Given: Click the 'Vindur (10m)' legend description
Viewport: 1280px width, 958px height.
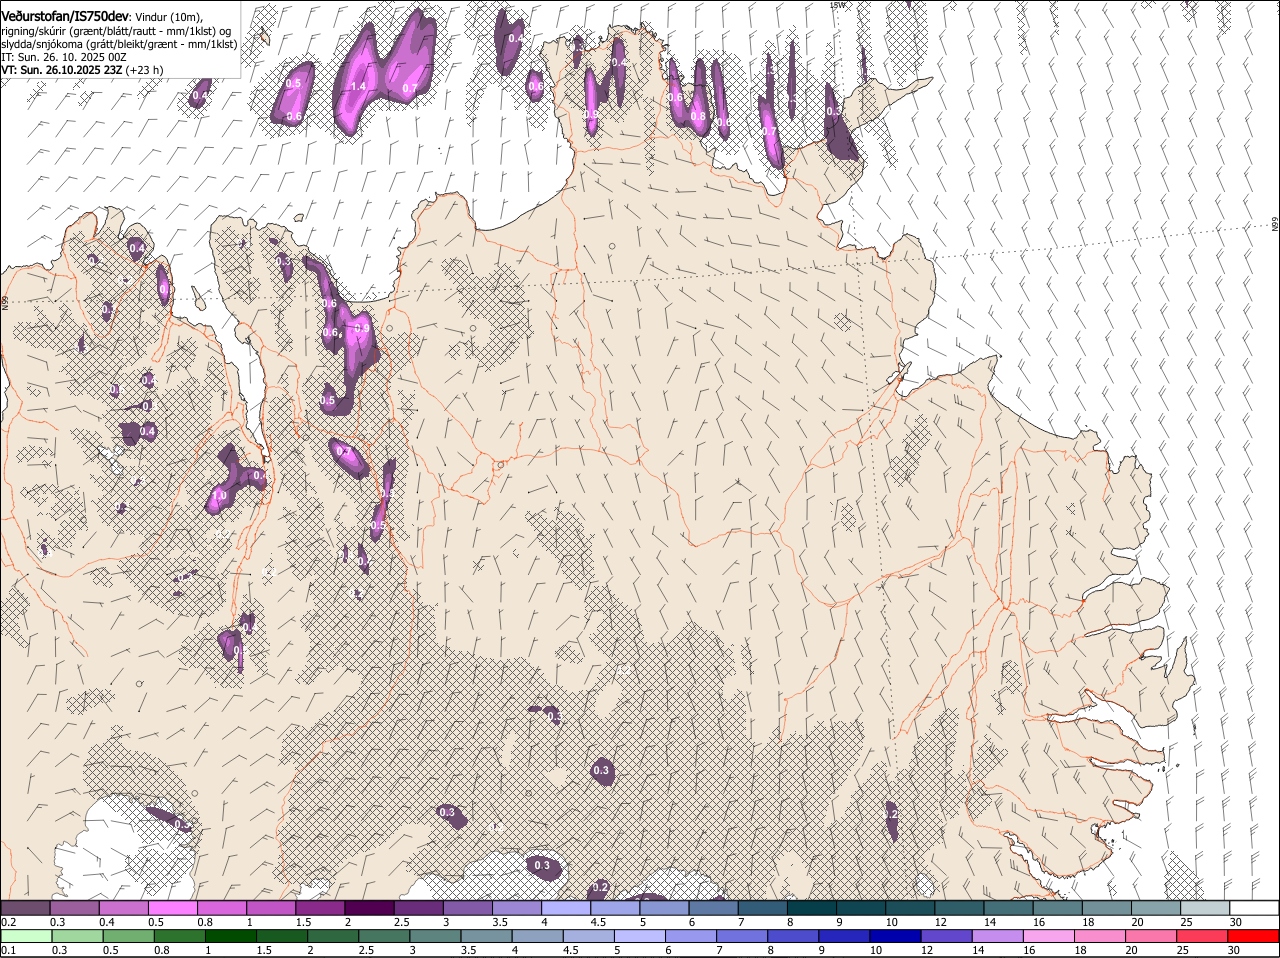Looking at the screenshot, I should [x=169, y=17].
